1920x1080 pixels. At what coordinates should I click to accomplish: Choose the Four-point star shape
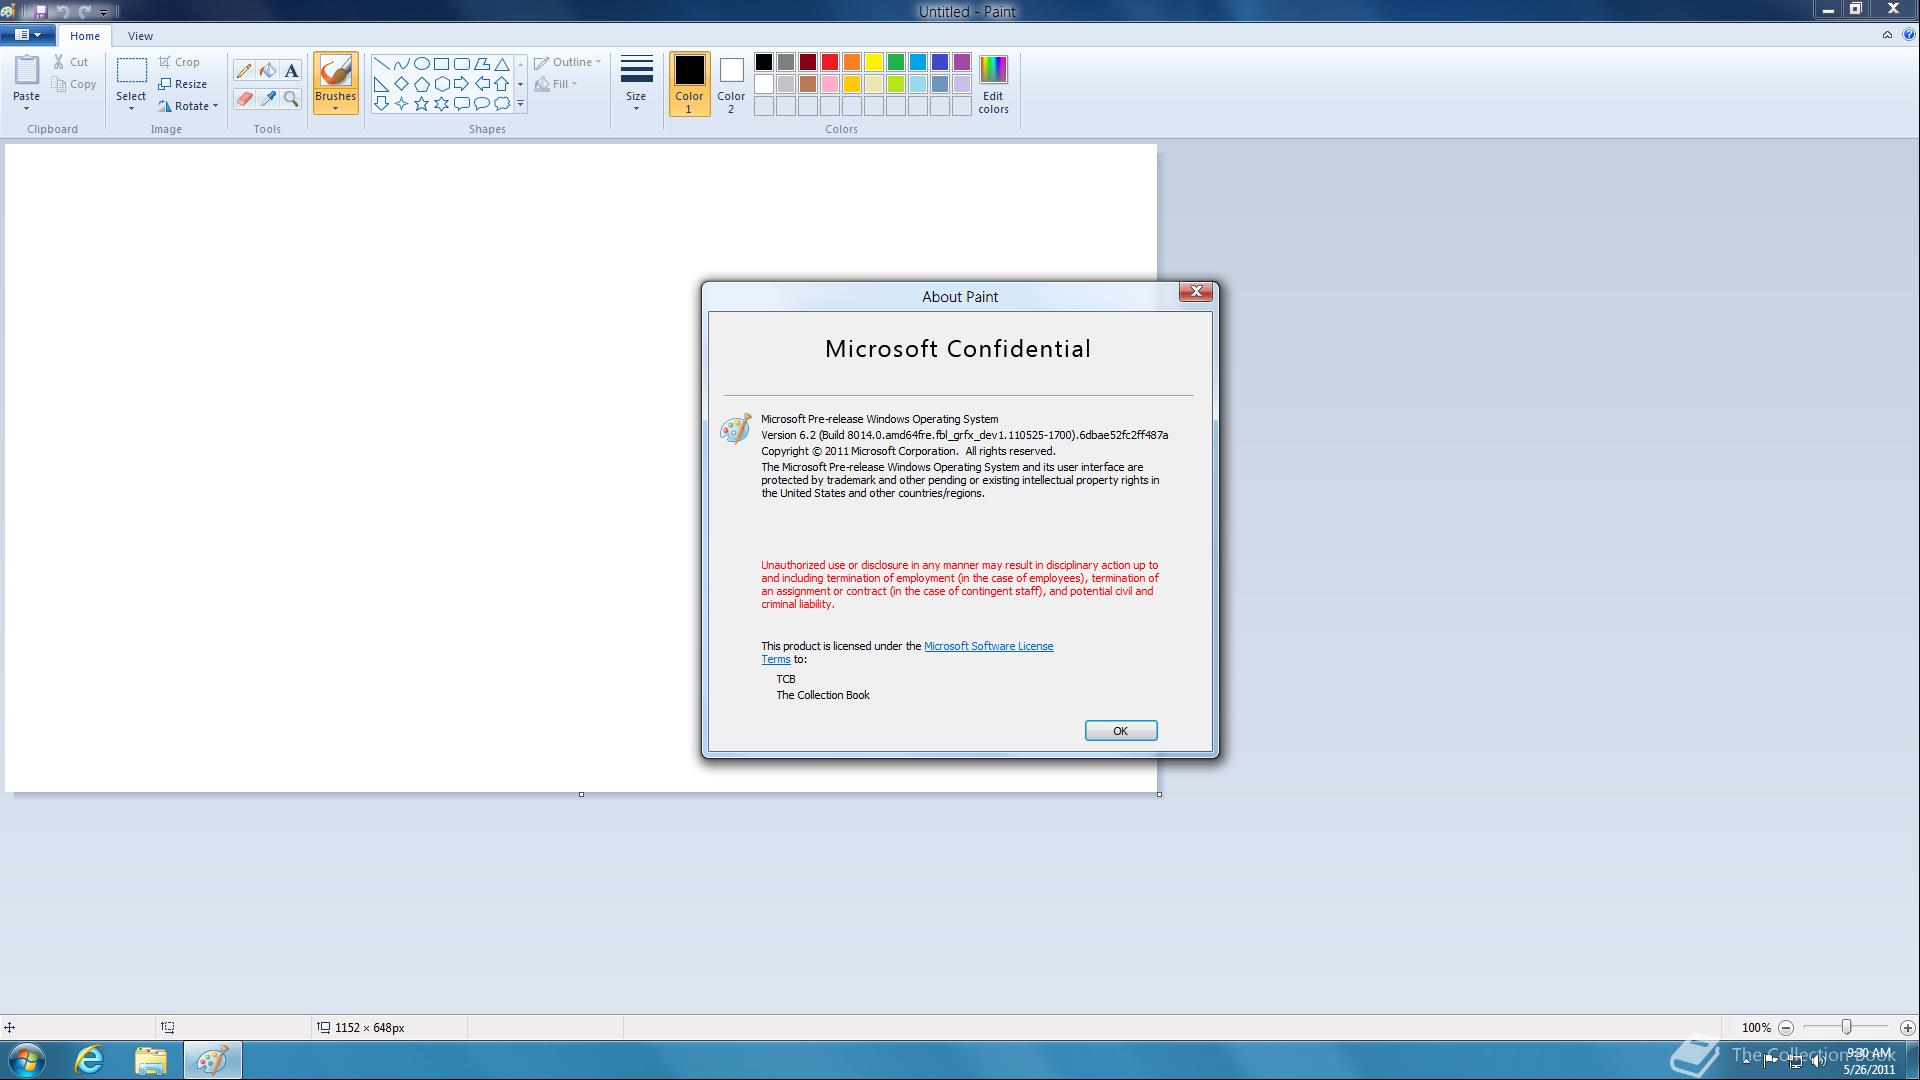pyautogui.click(x=401, y=104)
